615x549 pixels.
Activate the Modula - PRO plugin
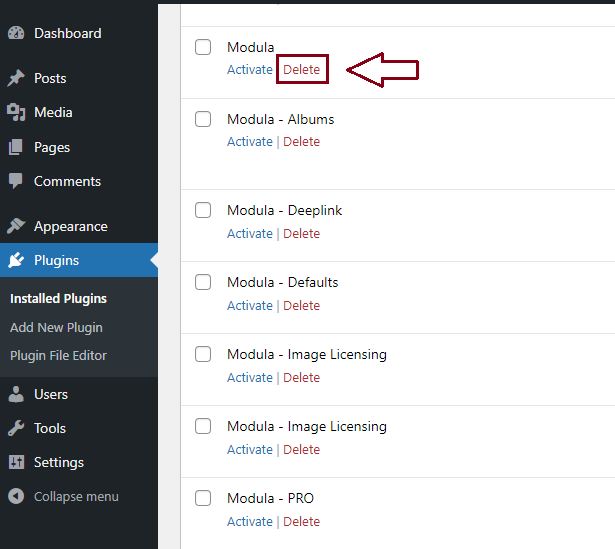pyautogui.click(x=249, y=521)
